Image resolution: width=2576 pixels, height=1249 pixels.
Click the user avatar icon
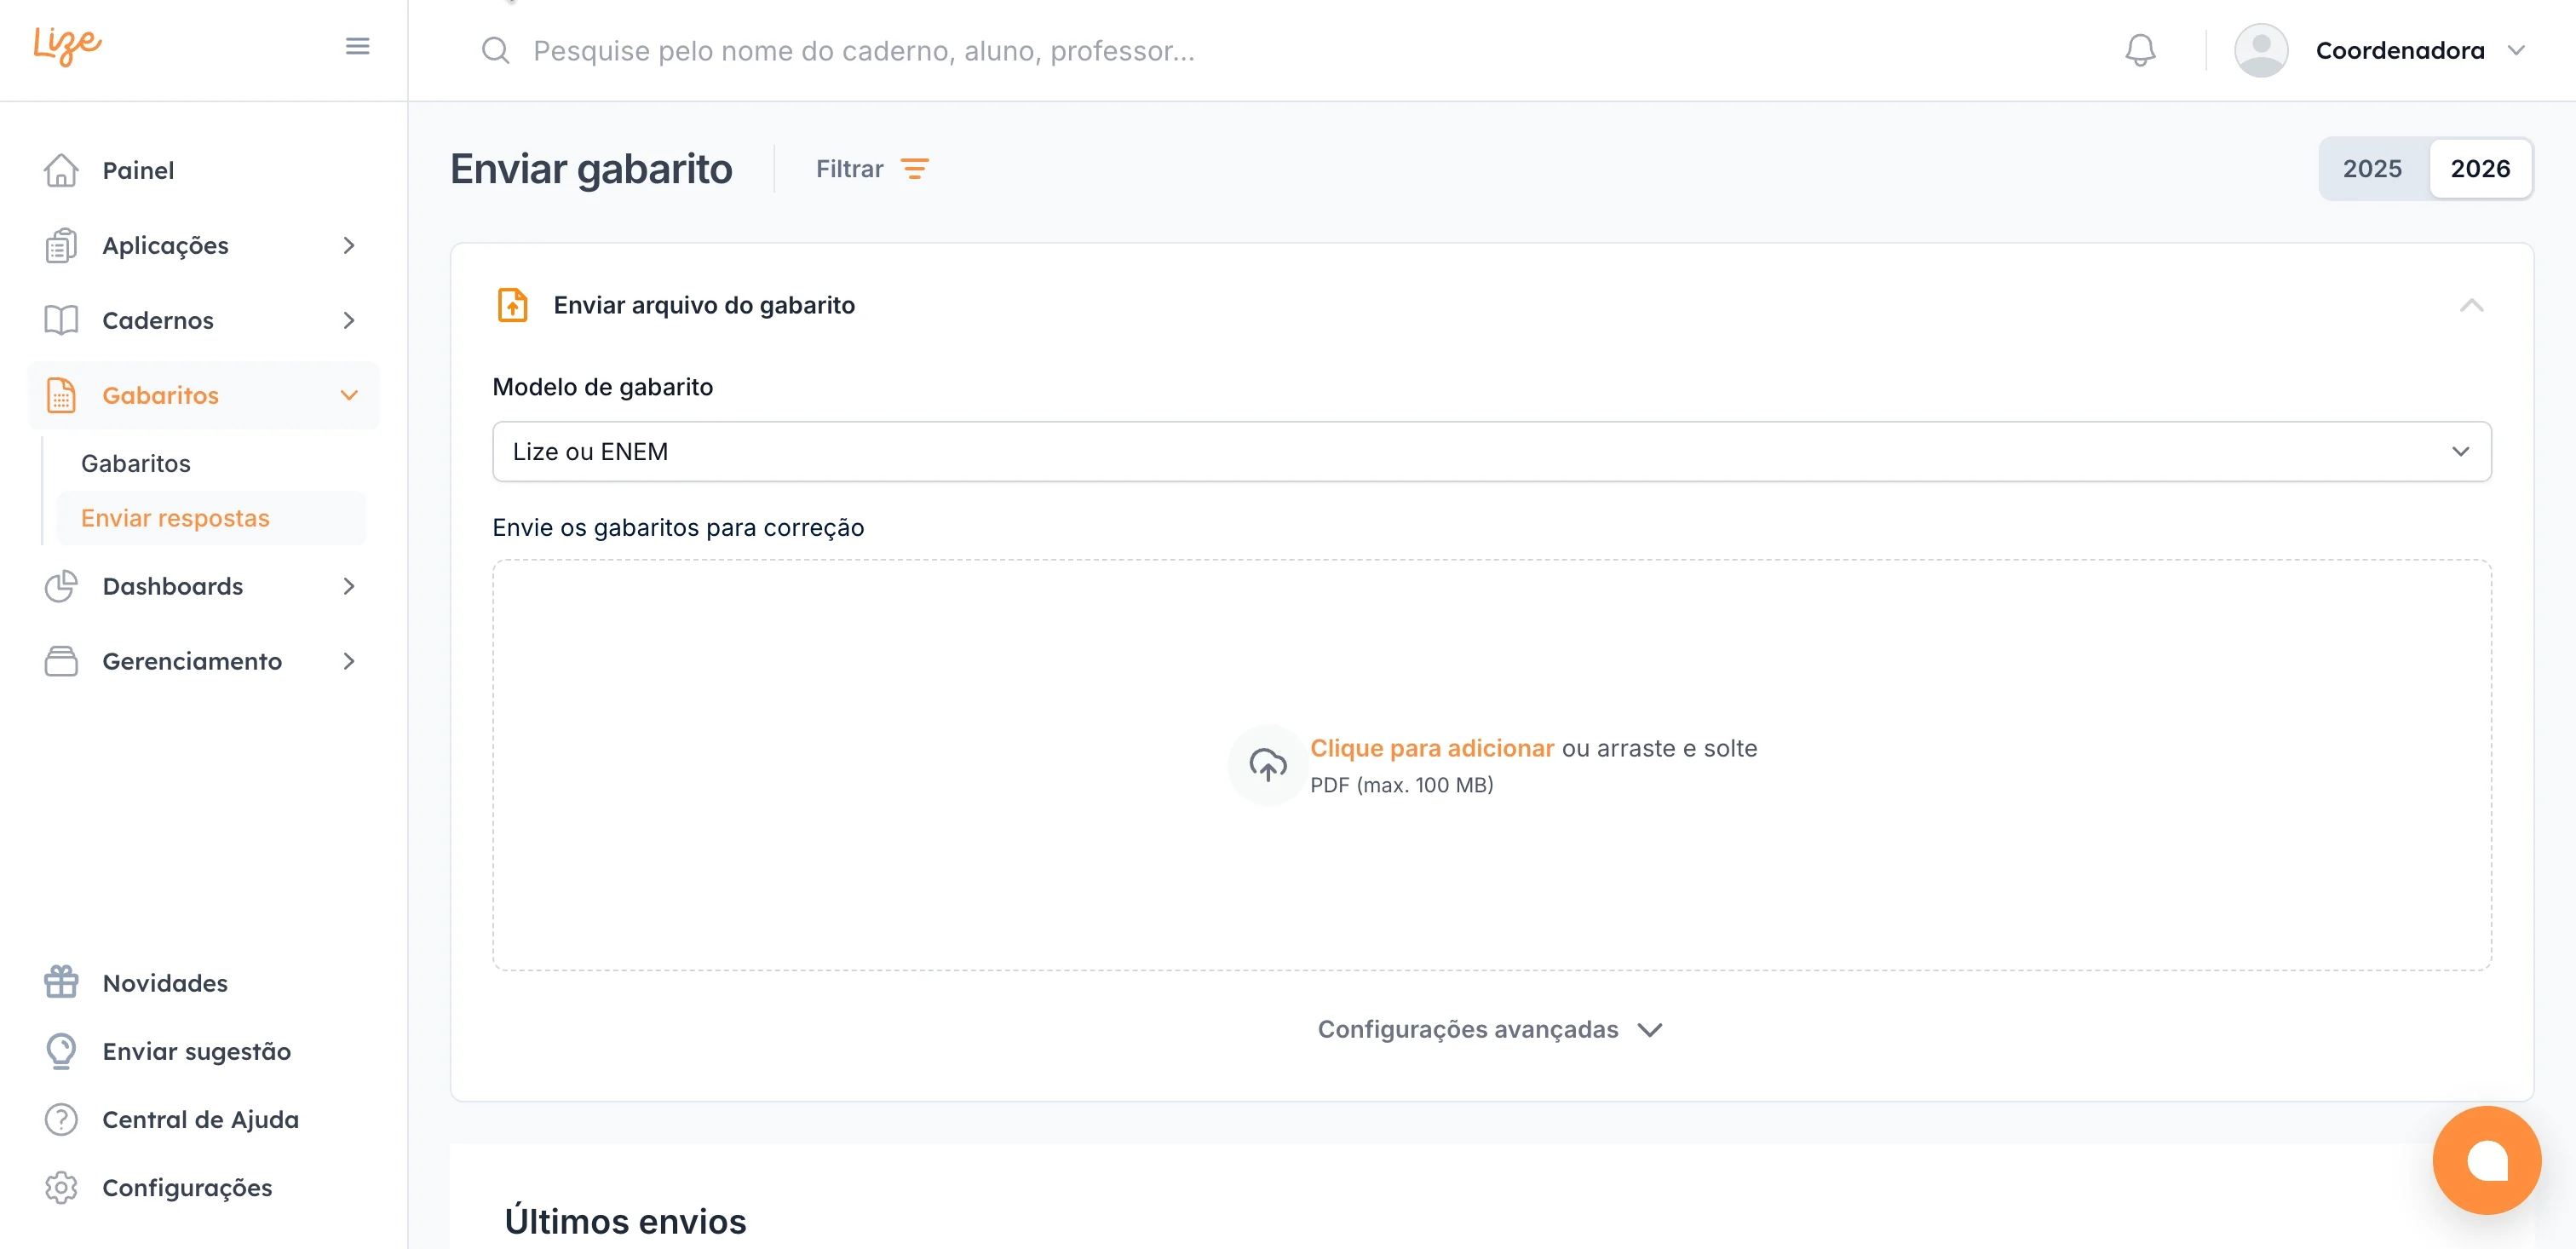click(2261, 50)
